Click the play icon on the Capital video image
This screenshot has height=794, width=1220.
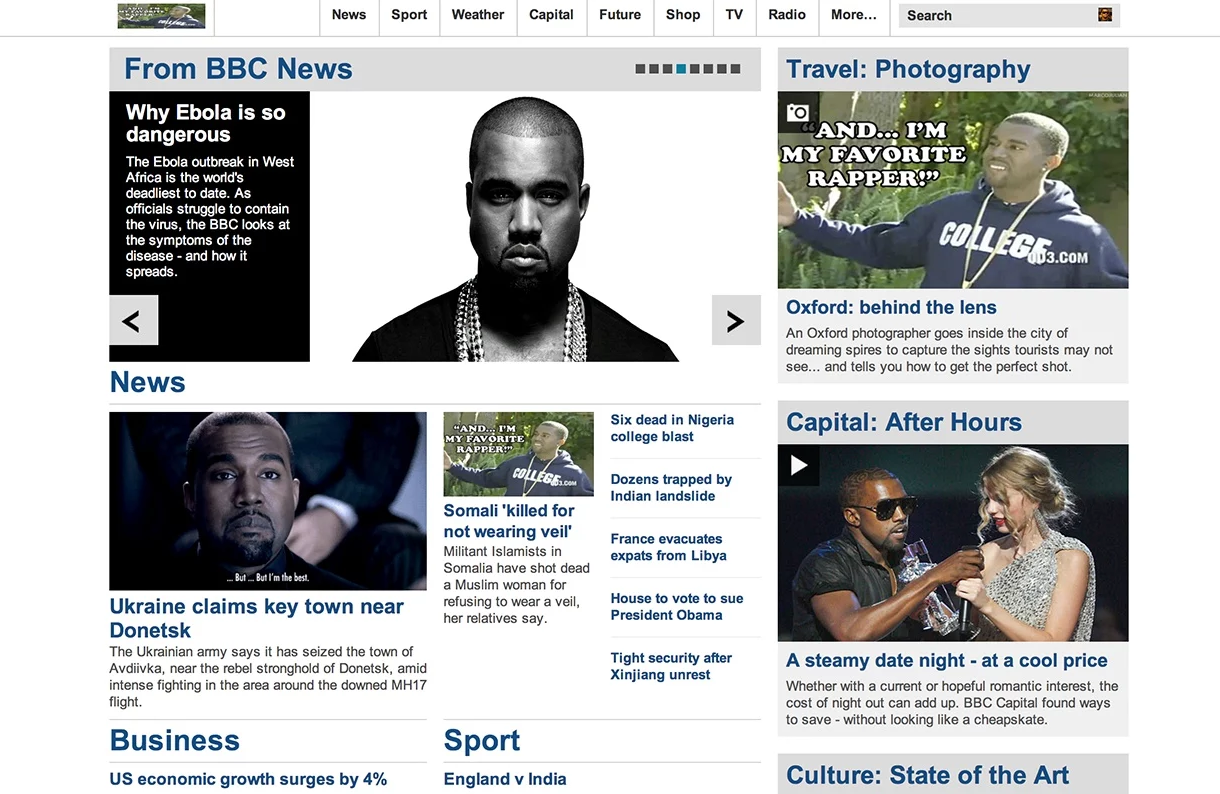point(798,465)
